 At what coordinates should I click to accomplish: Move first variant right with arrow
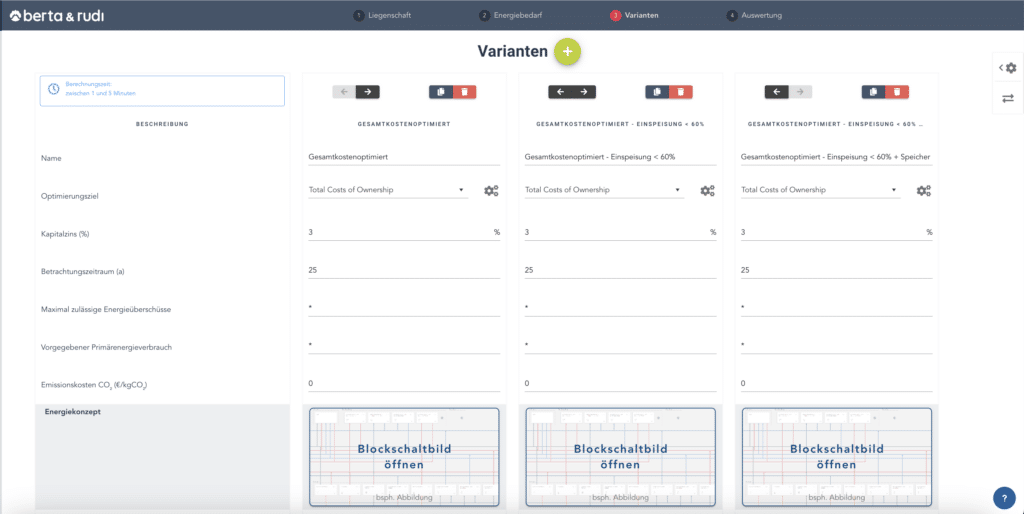368,91
